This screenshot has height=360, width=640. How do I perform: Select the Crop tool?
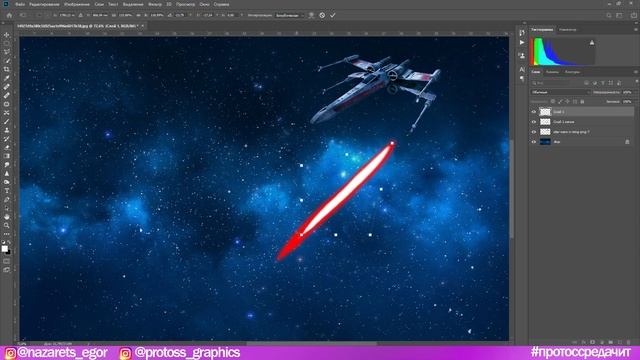click(7, 69)
